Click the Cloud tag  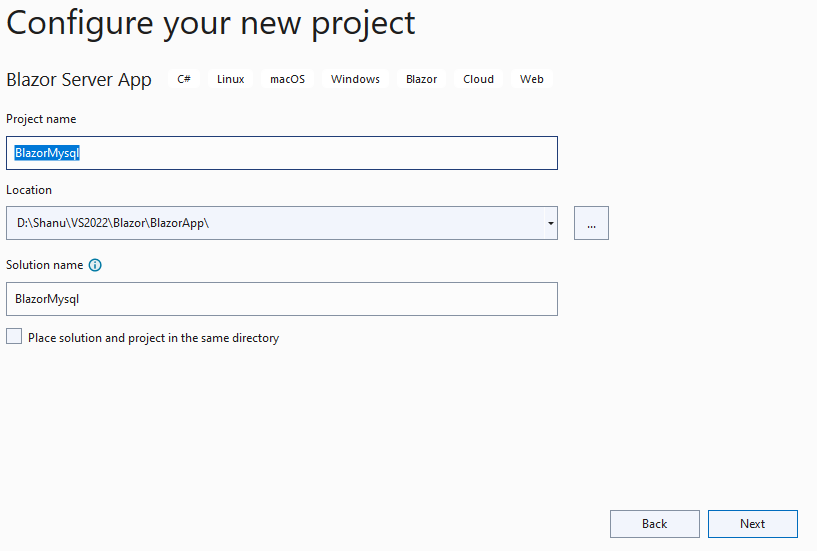478,79
